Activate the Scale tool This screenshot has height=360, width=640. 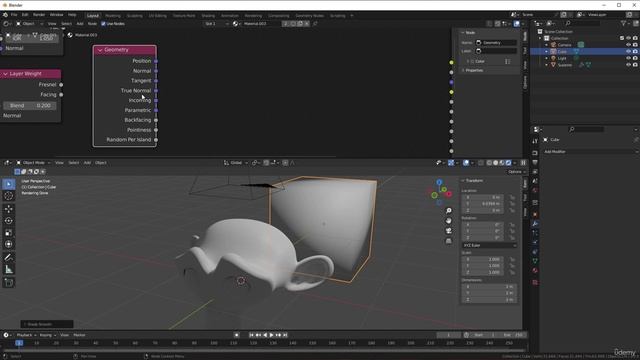coord(8,233)
